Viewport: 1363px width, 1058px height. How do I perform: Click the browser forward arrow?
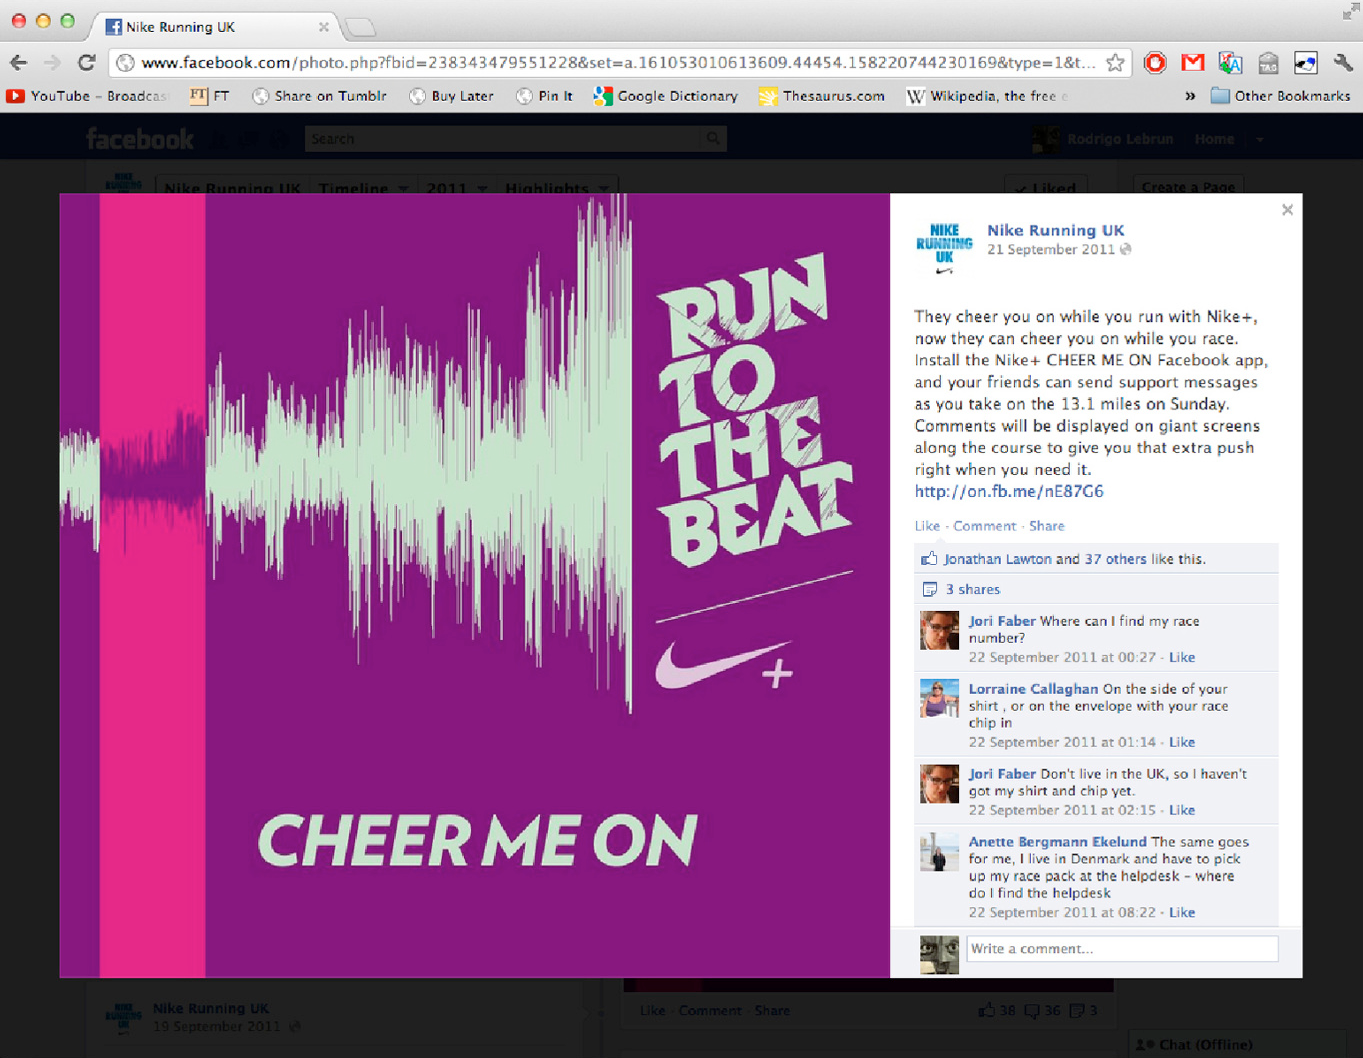tap(52, 63)
